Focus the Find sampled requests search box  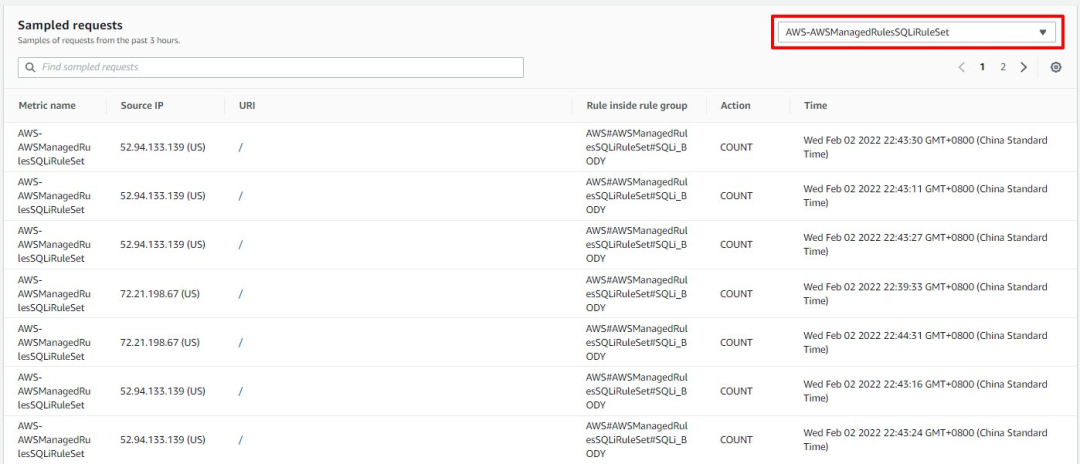pyautogui.click(x=271, y=67)
